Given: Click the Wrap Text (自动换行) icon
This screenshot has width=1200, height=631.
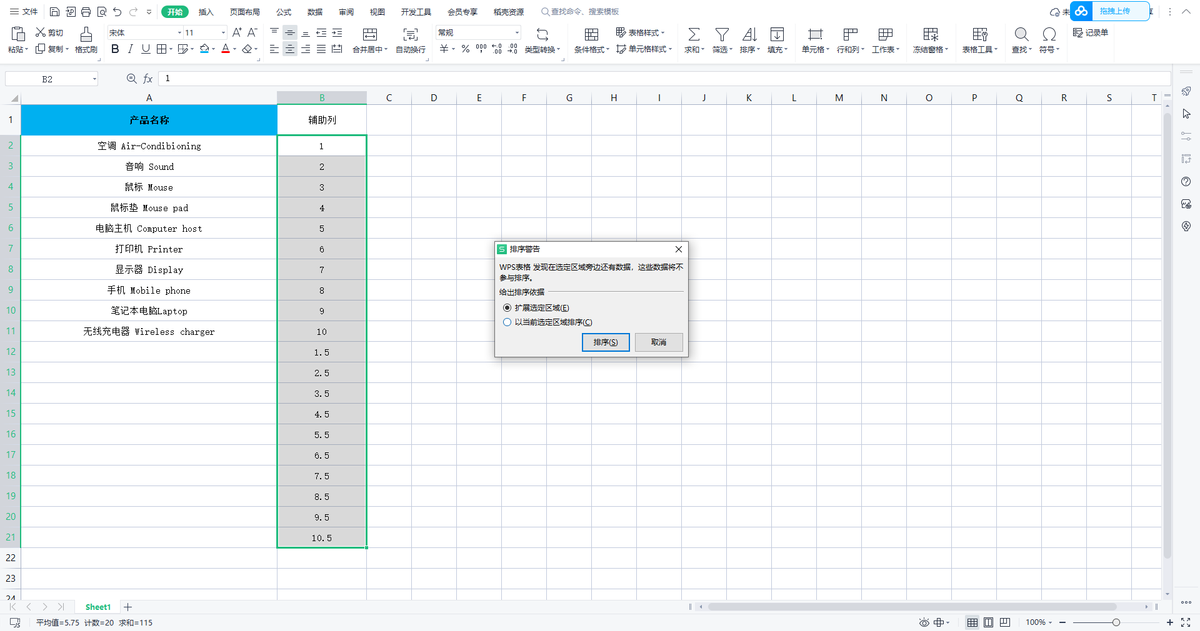Looking at the screenshot, I should (410, 34).
